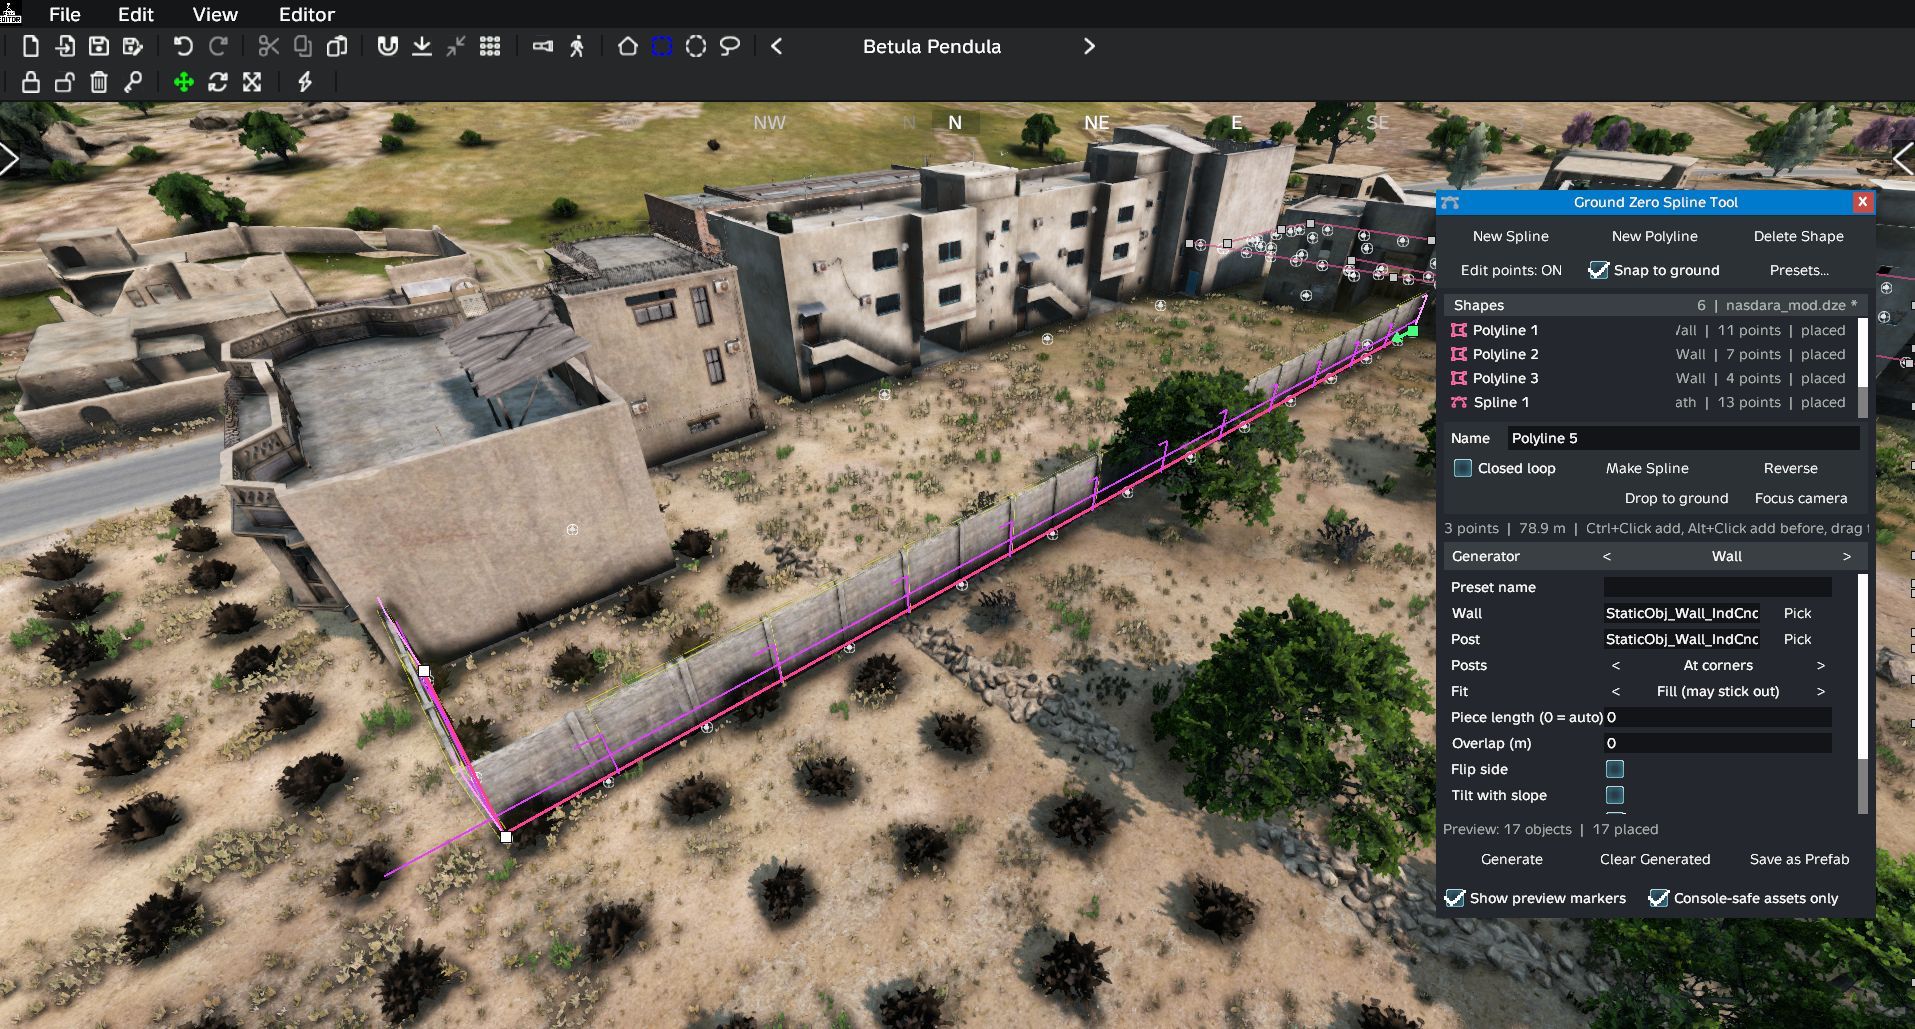Image resolution: width=1915 pixels, height=1029 pixels.
Task: Open the View menu
Action: [215, 14]
